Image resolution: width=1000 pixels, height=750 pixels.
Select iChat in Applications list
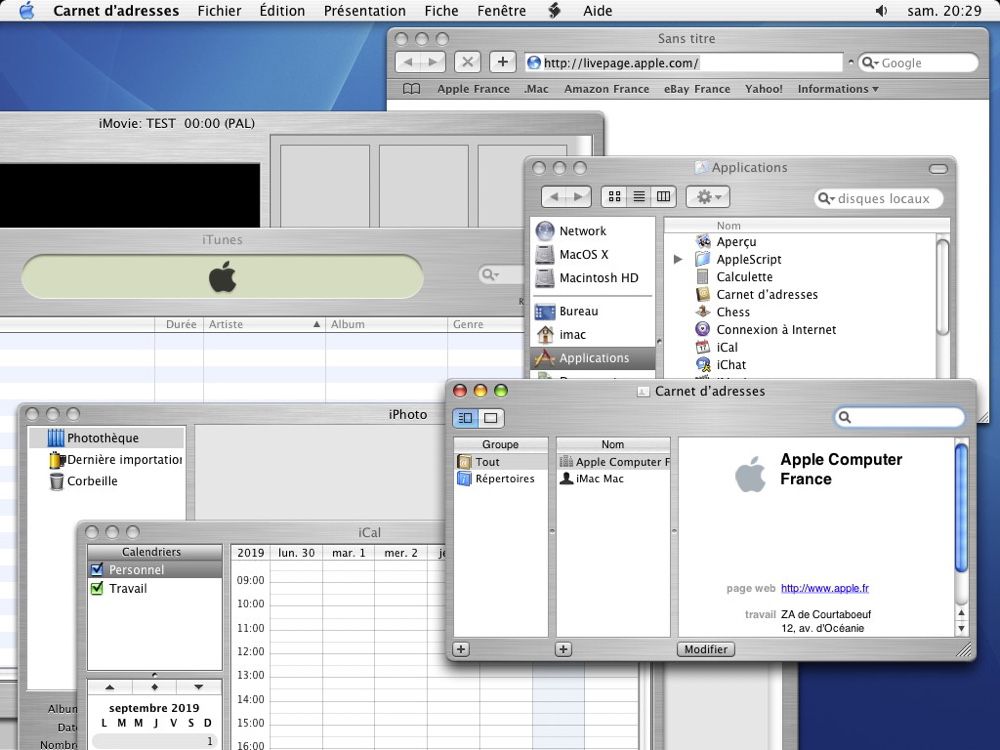tap(731, 365)
